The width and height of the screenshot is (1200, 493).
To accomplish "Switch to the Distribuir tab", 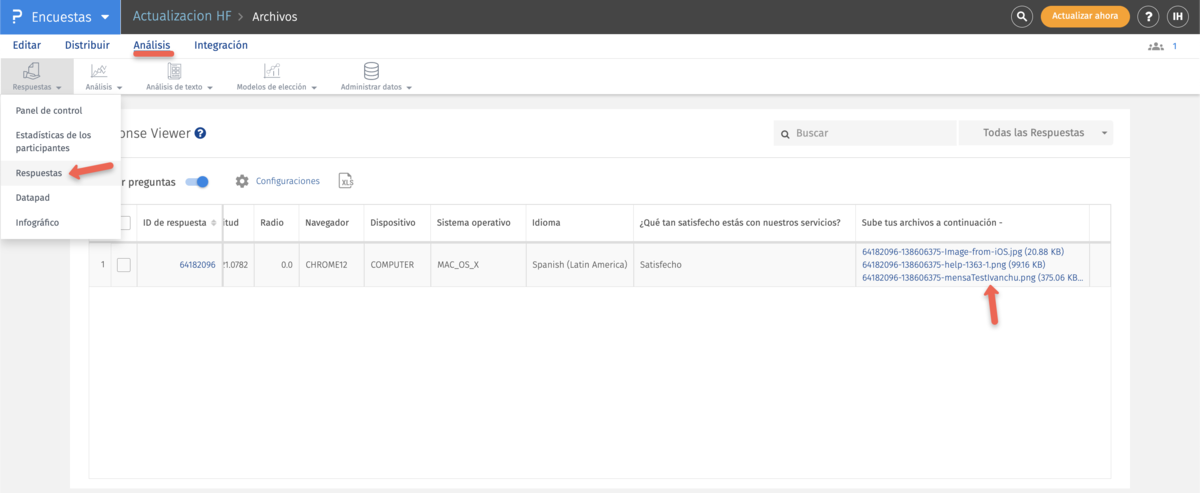I will [x=87, y=45].
